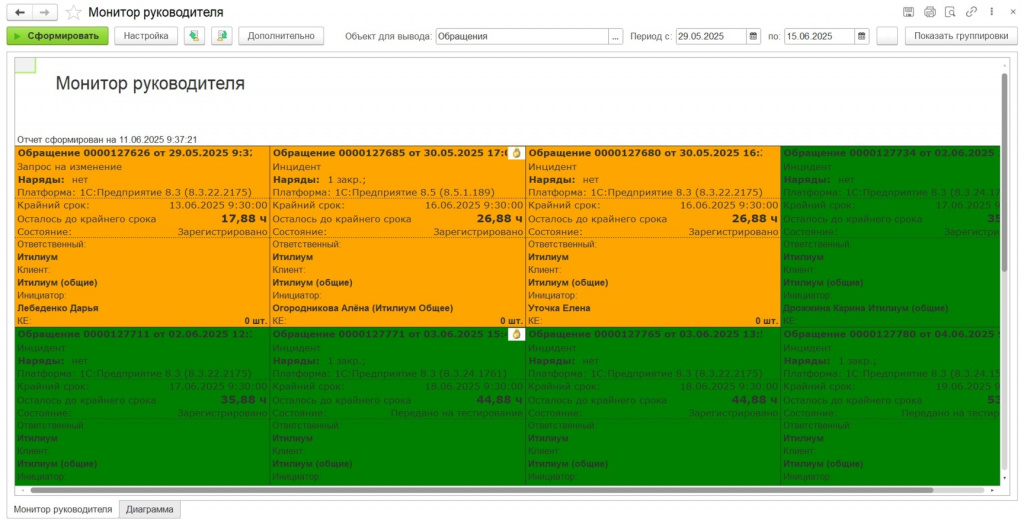This screenshot has height=523, width=1024.
Task: Generate the report with Сформировать
Action: click(x=57, y=36)
